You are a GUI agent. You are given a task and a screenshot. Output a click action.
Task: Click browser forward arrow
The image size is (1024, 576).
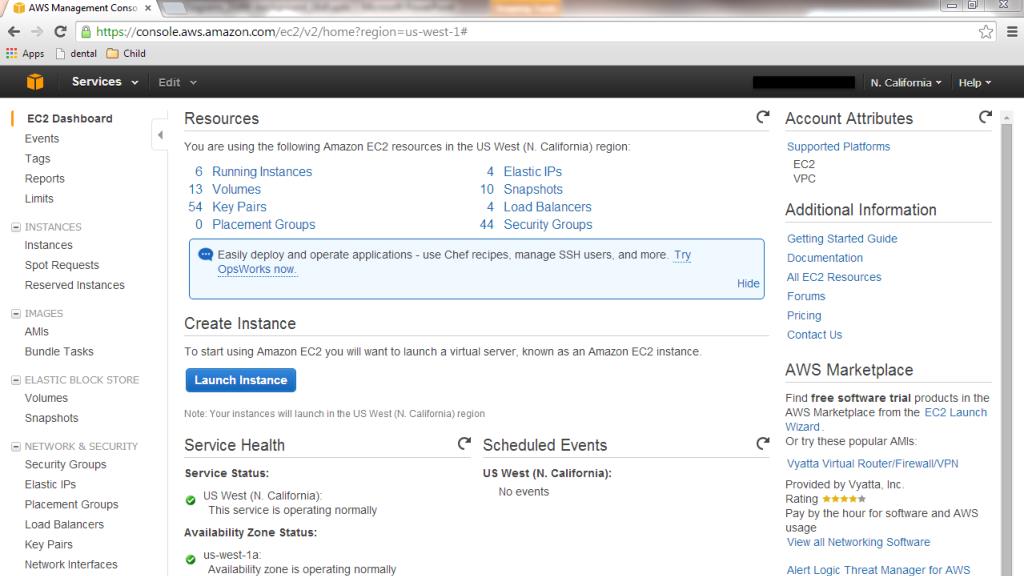click(x=37, y=31)
